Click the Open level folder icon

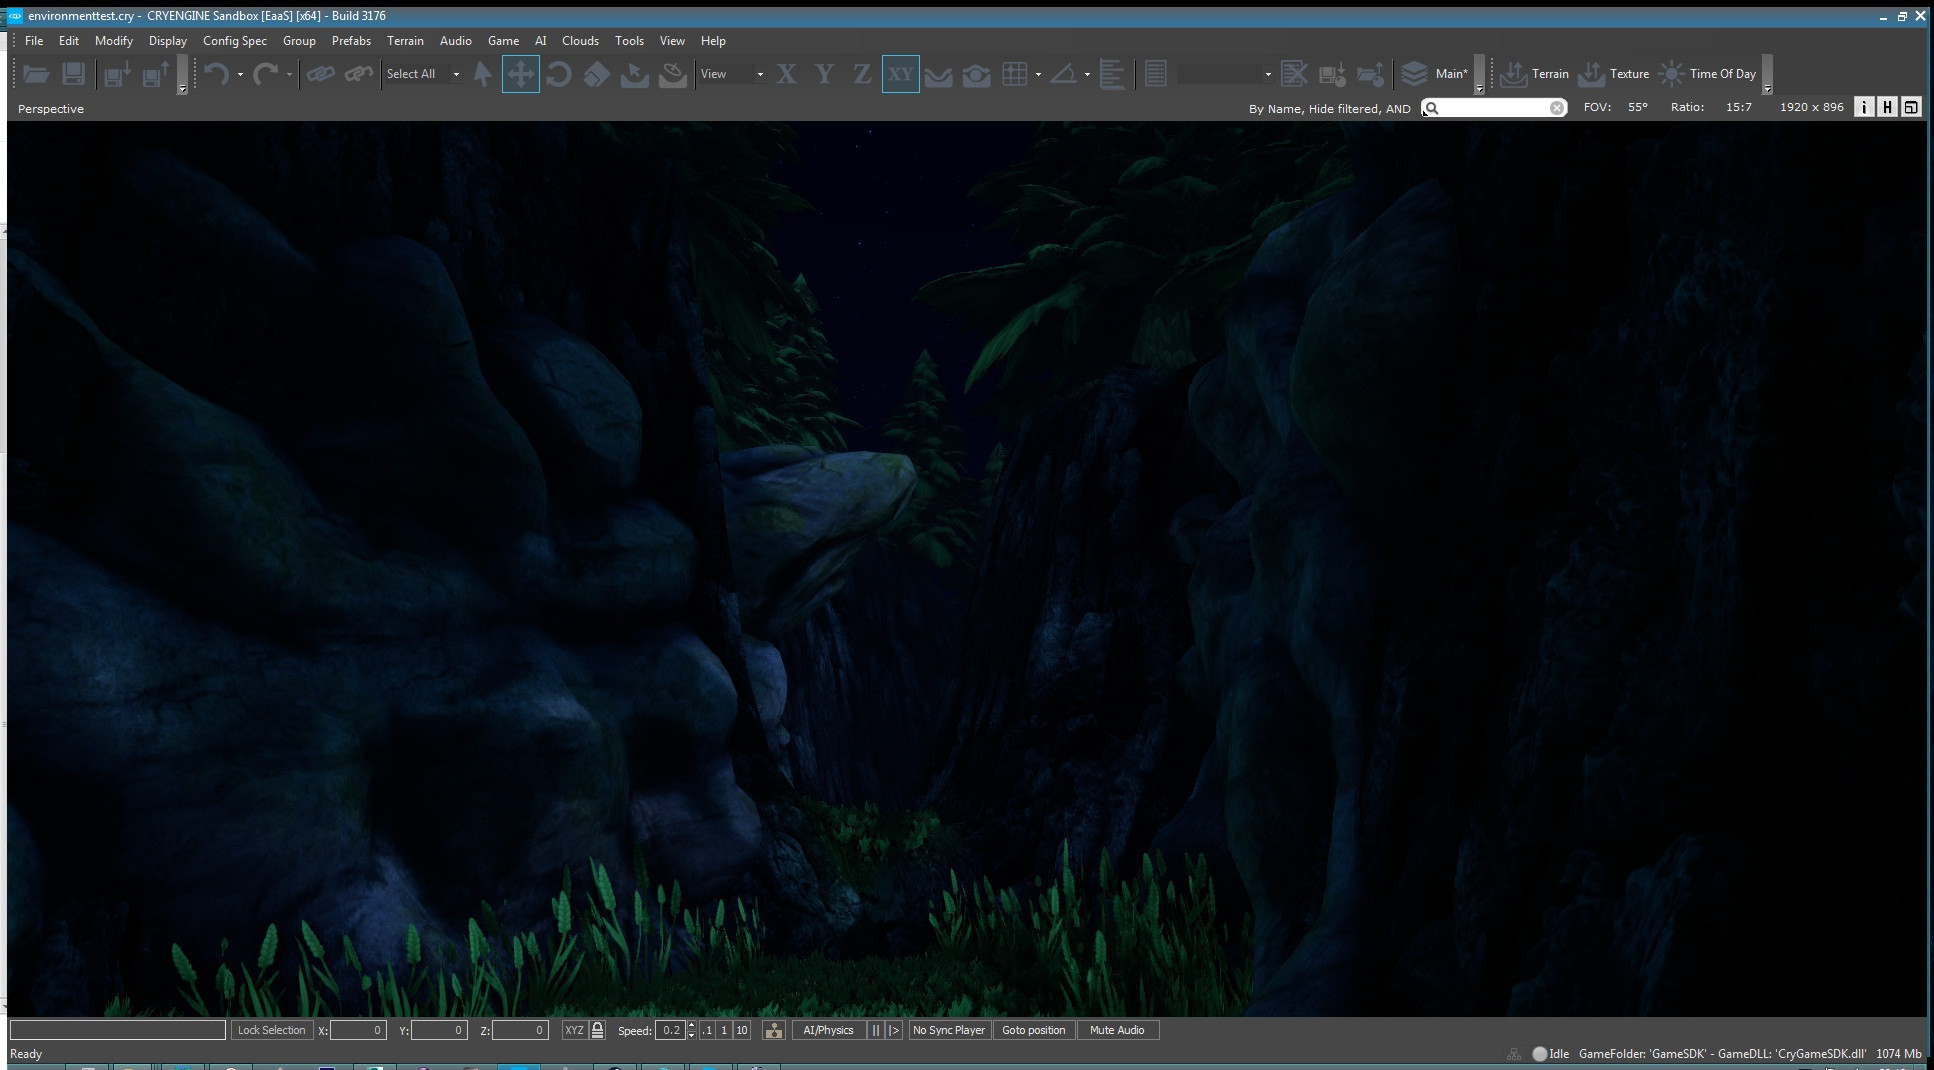36,74
